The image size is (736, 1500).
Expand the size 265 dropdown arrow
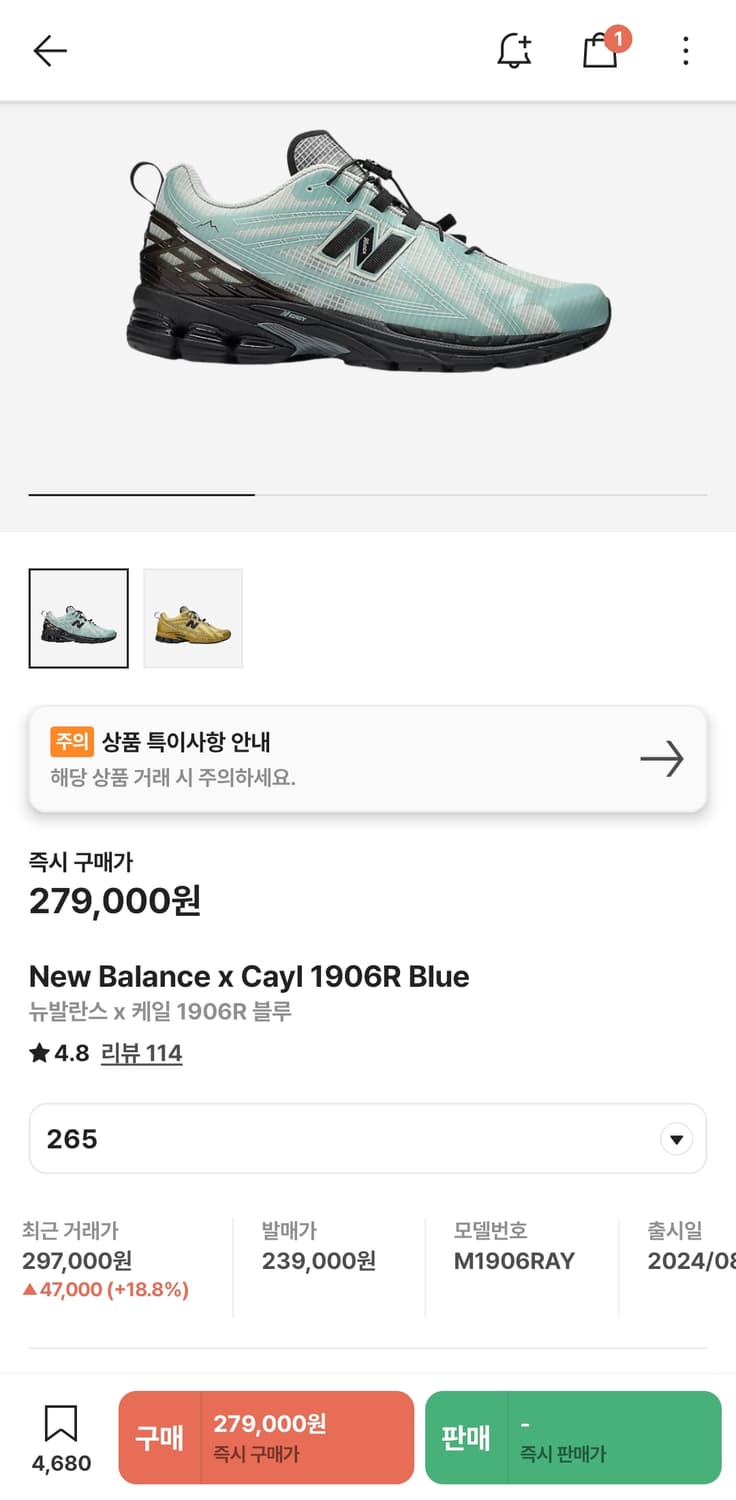click(x=677, y=1139)
